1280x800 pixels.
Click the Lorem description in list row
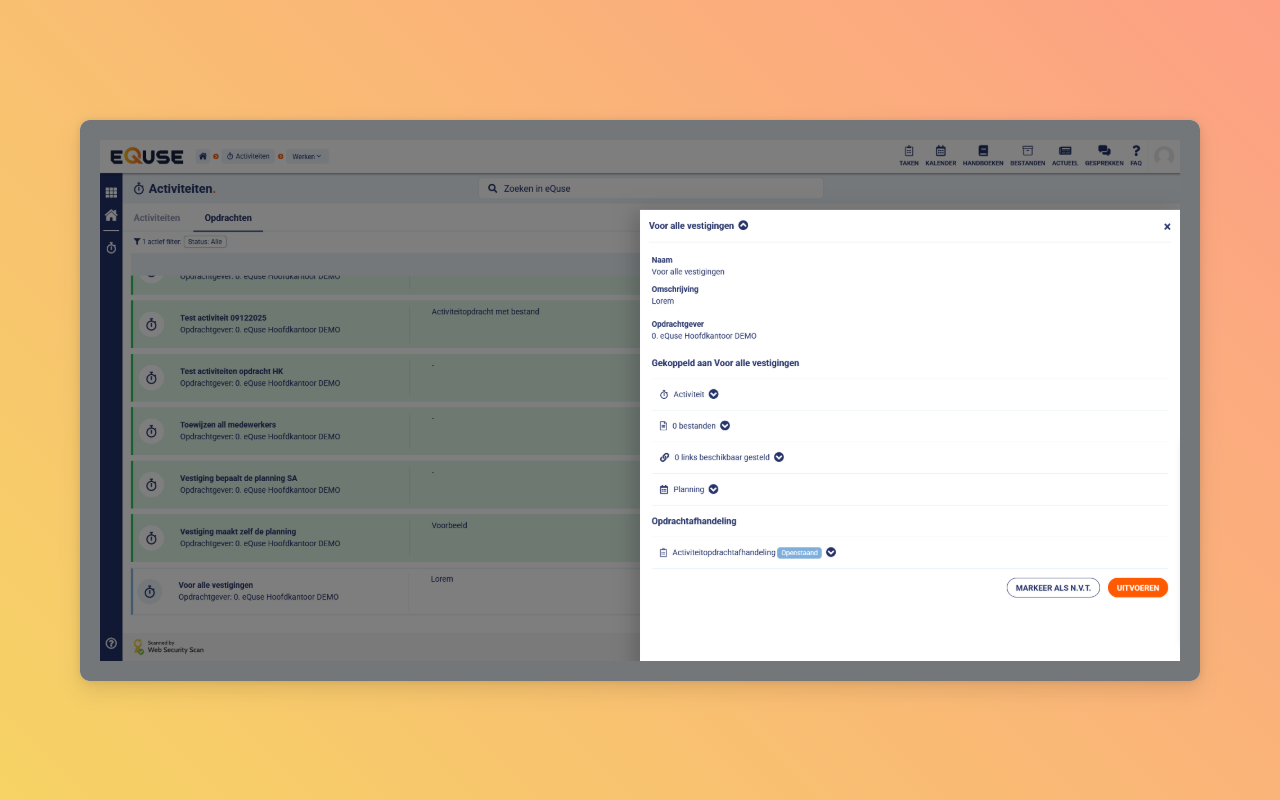pos(442,579)
